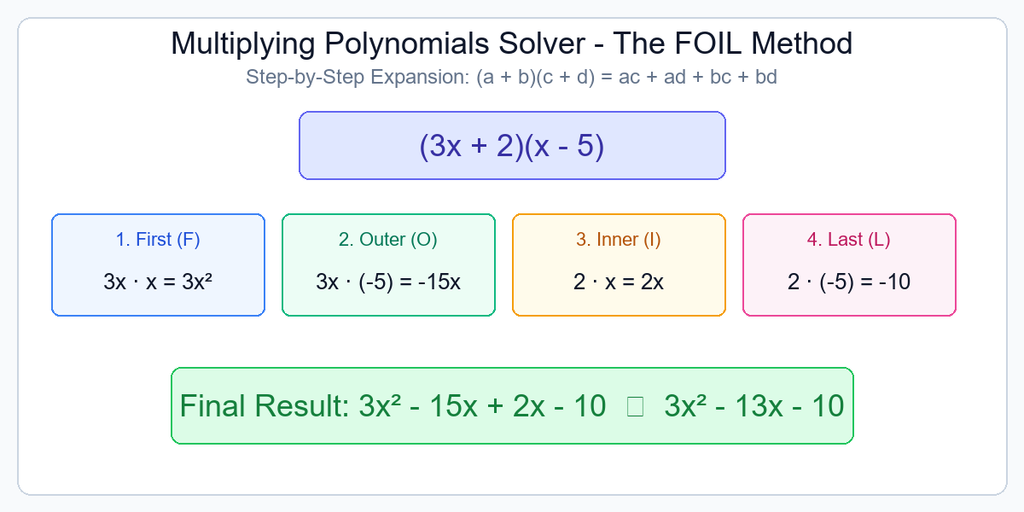This screenshot has width=1024, height=512.
Task: Select the simplified 3x² - 13x - 10 answer
Action: pos(754,406)
